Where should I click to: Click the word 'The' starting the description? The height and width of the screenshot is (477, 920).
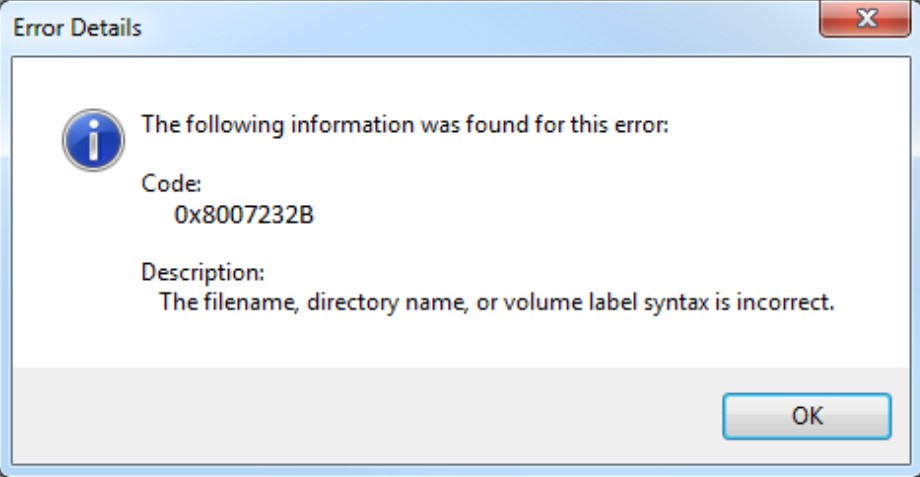(178, 302)
